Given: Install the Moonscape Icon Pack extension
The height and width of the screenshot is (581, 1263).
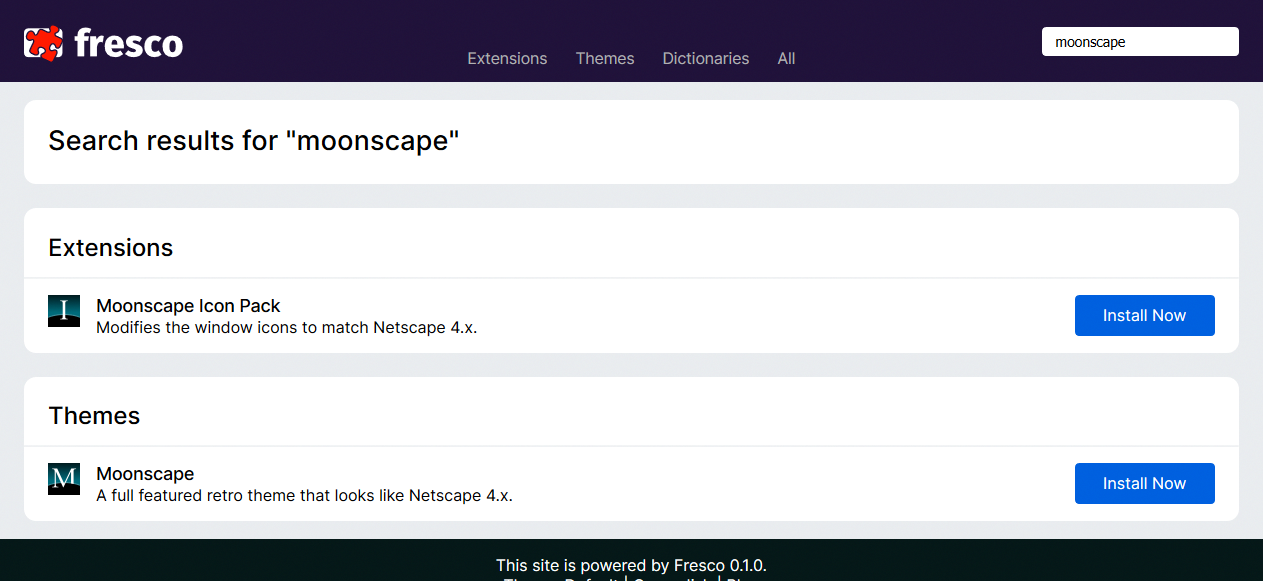Looking at the screenshot, I should point(1144,315).
